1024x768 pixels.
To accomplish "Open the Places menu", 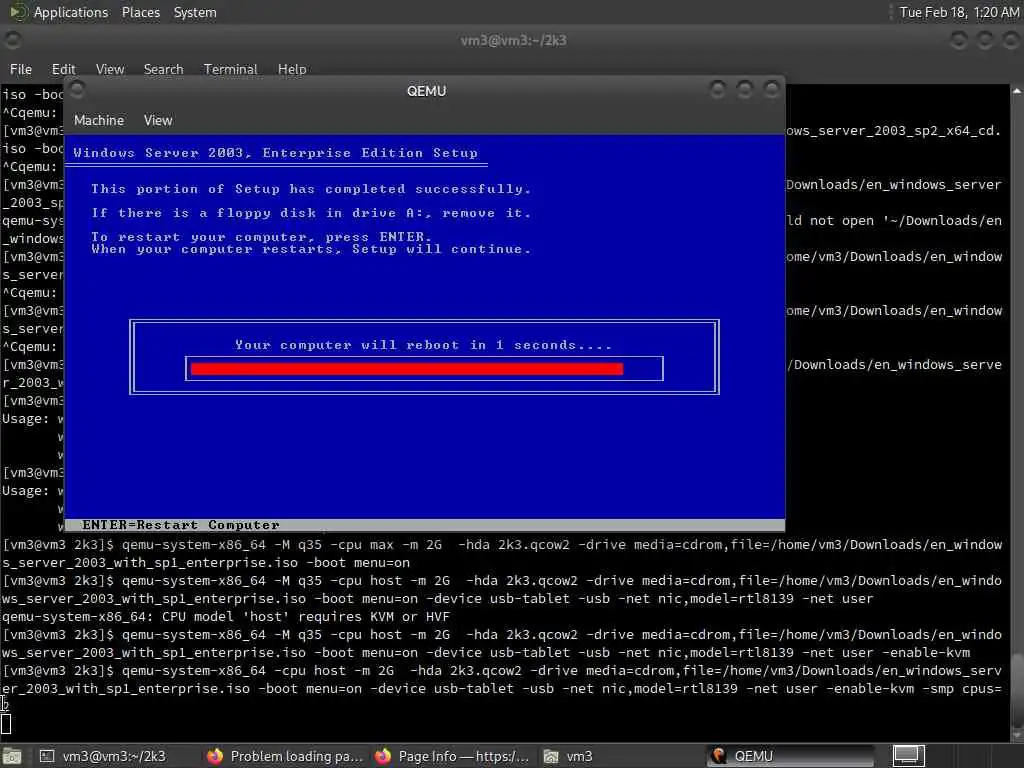I will point(140,12).
